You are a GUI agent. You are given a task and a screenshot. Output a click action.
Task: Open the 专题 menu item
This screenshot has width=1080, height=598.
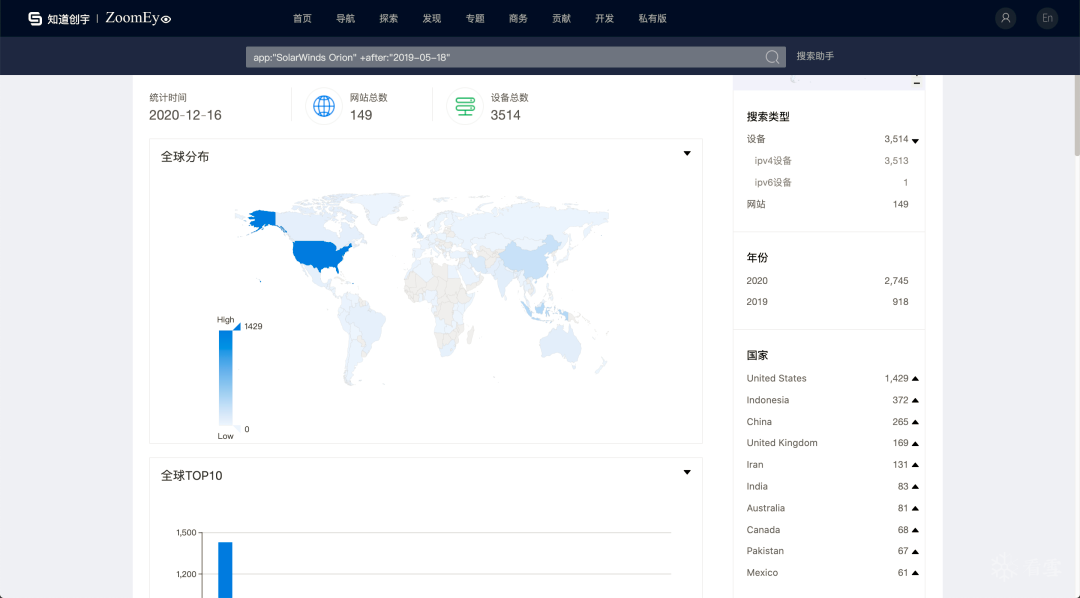pos(475,19)
